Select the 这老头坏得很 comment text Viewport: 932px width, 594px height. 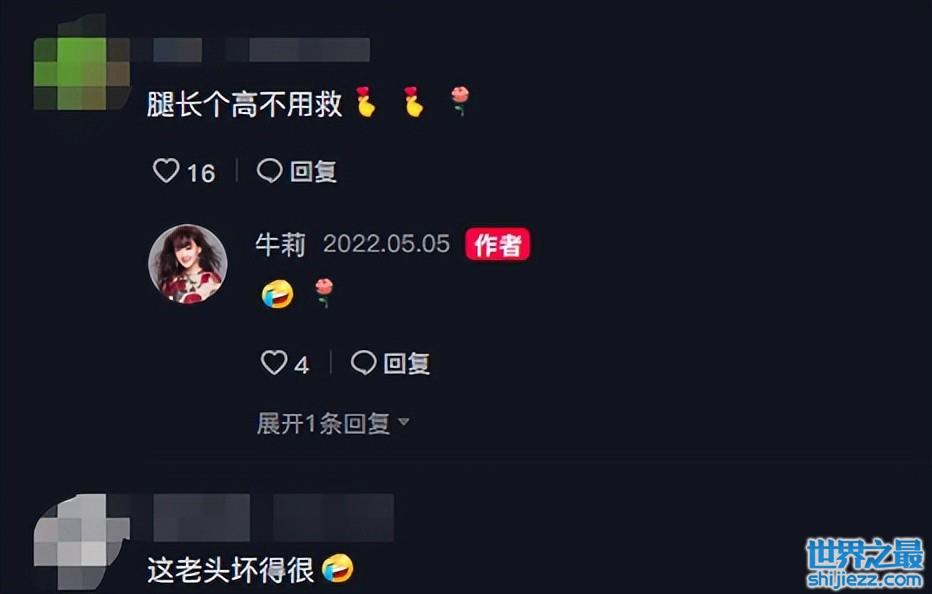(x=231, y=570)
